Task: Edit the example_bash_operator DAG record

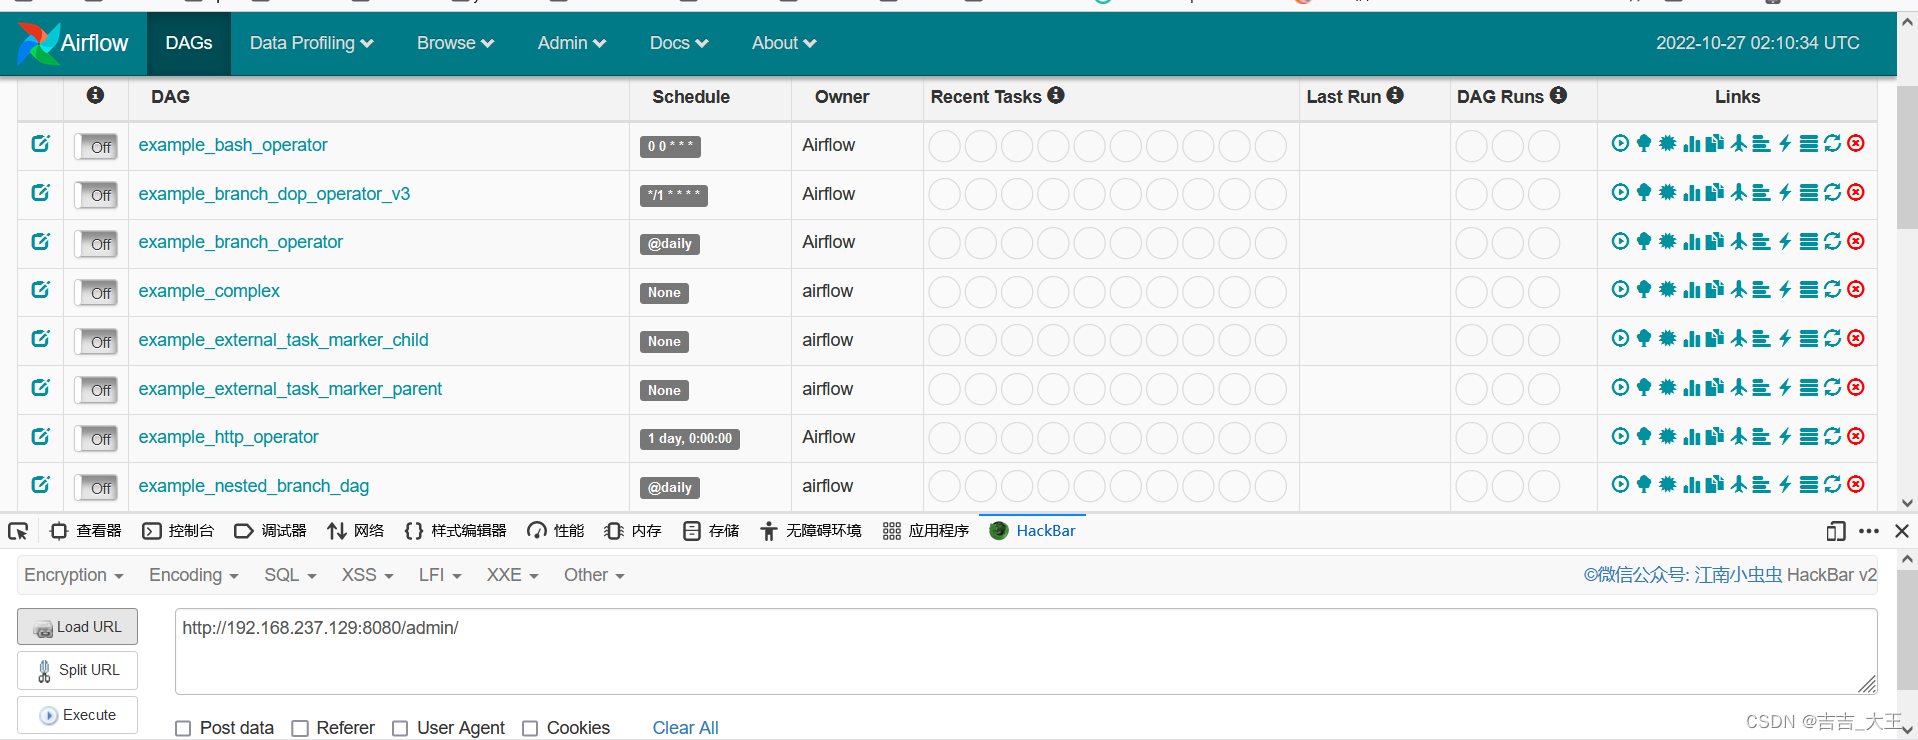Action: [40, 143]
